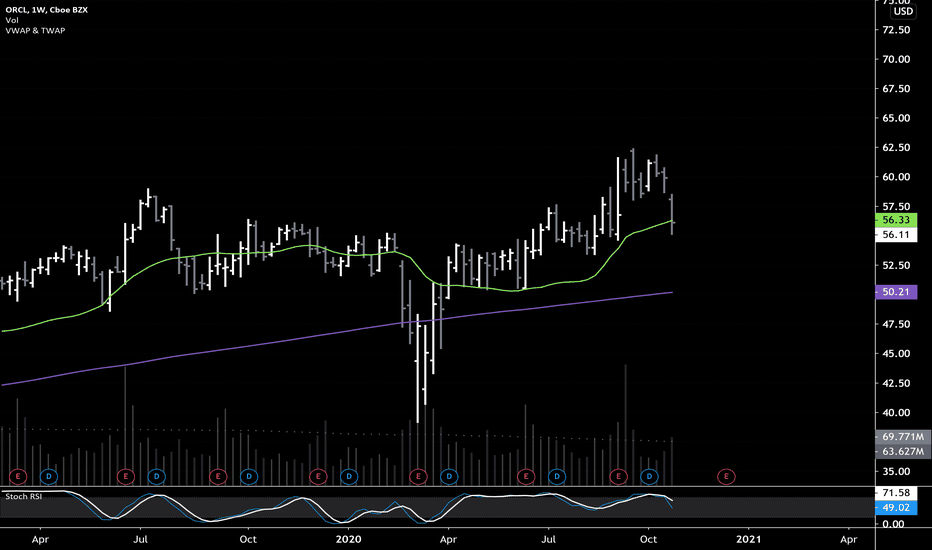Click the blue 49.02 Stoch RSI label
The image size is (932, 550).
coord(896,508)
